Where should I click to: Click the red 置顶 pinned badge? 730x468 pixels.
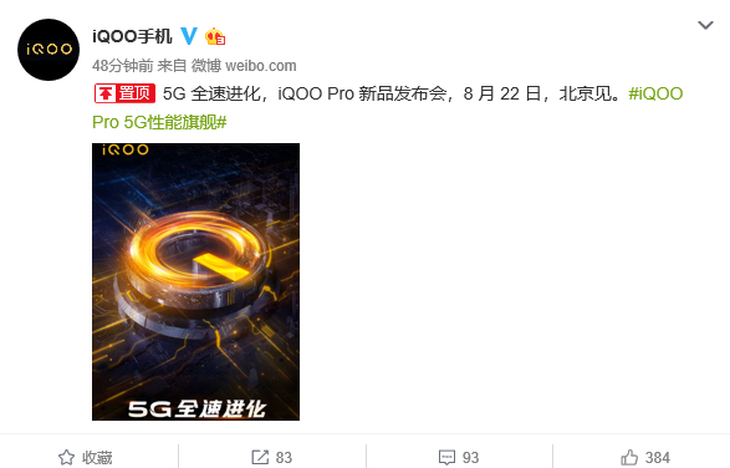pos(125,94)
